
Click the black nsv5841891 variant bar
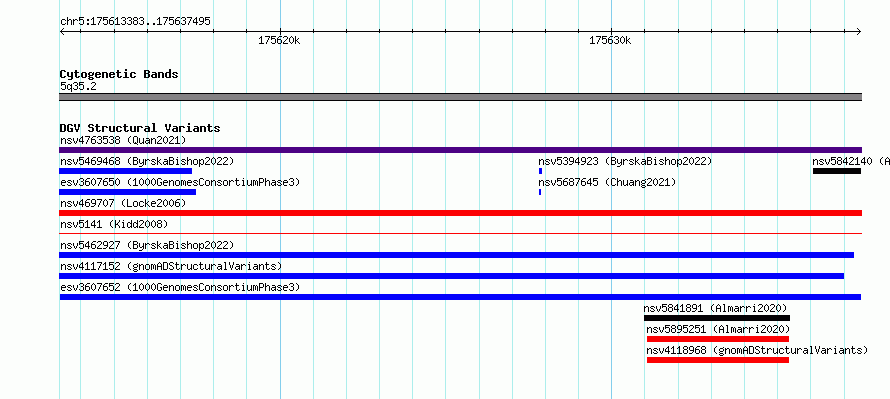[717, 318]
